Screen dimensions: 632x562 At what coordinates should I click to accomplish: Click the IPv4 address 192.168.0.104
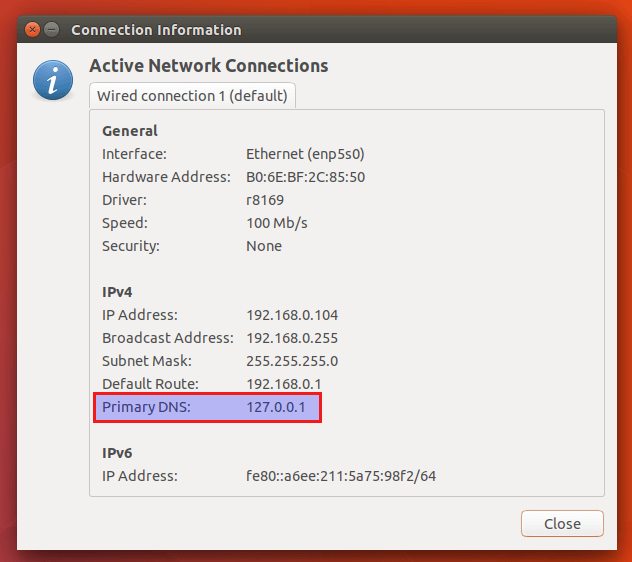(292, 315)
